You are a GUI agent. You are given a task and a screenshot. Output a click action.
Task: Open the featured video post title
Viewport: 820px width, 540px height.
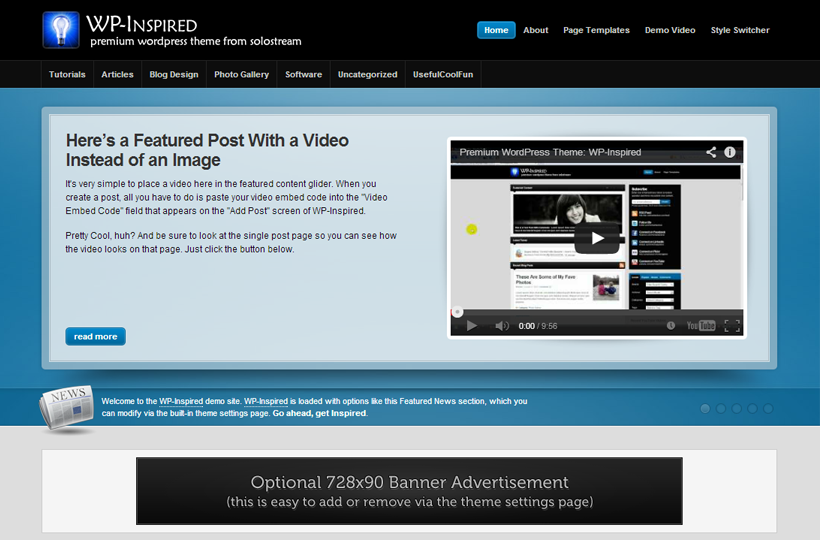tap(207, 150)
